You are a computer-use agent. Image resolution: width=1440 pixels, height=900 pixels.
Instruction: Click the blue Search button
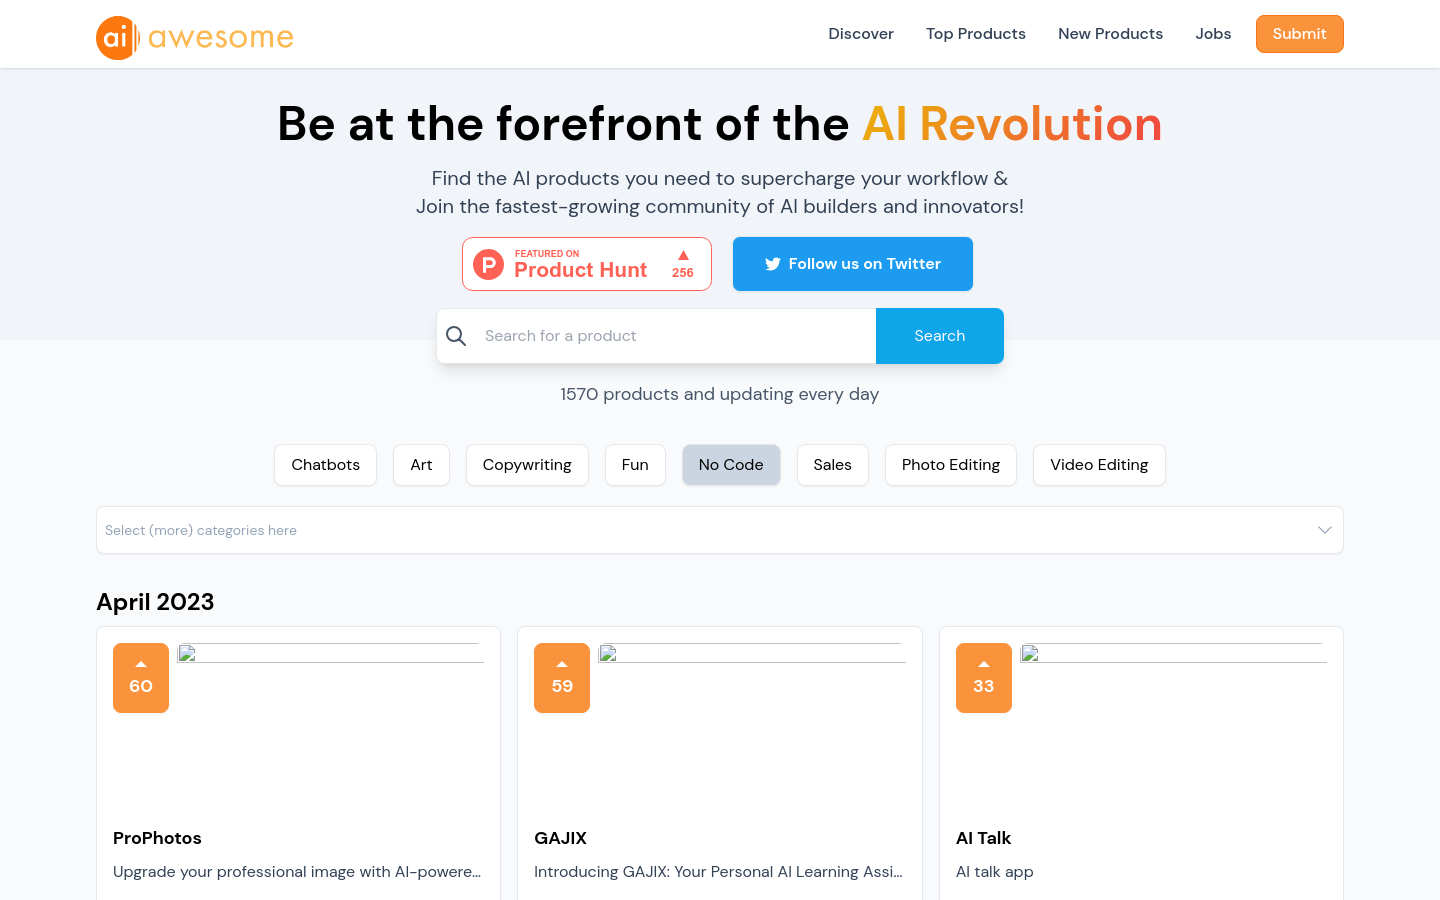(x=940, y=336)
